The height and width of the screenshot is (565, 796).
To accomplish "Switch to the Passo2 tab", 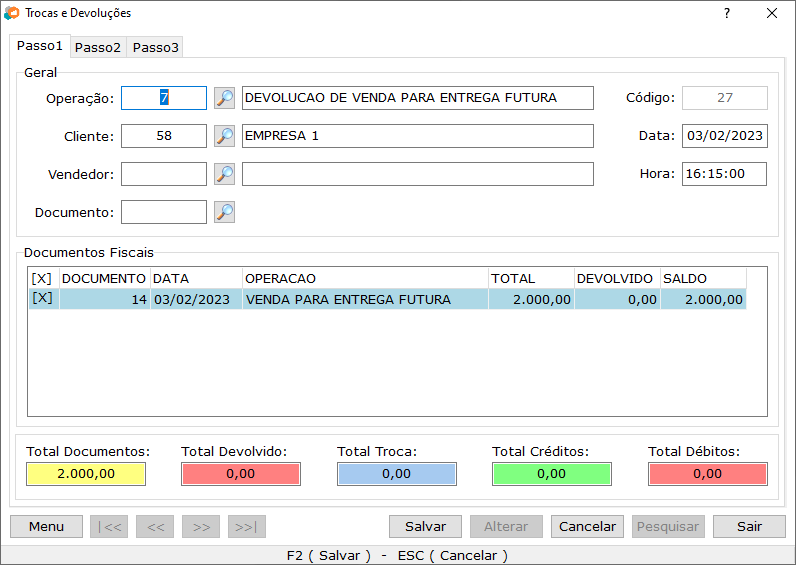I will (98, 48).
